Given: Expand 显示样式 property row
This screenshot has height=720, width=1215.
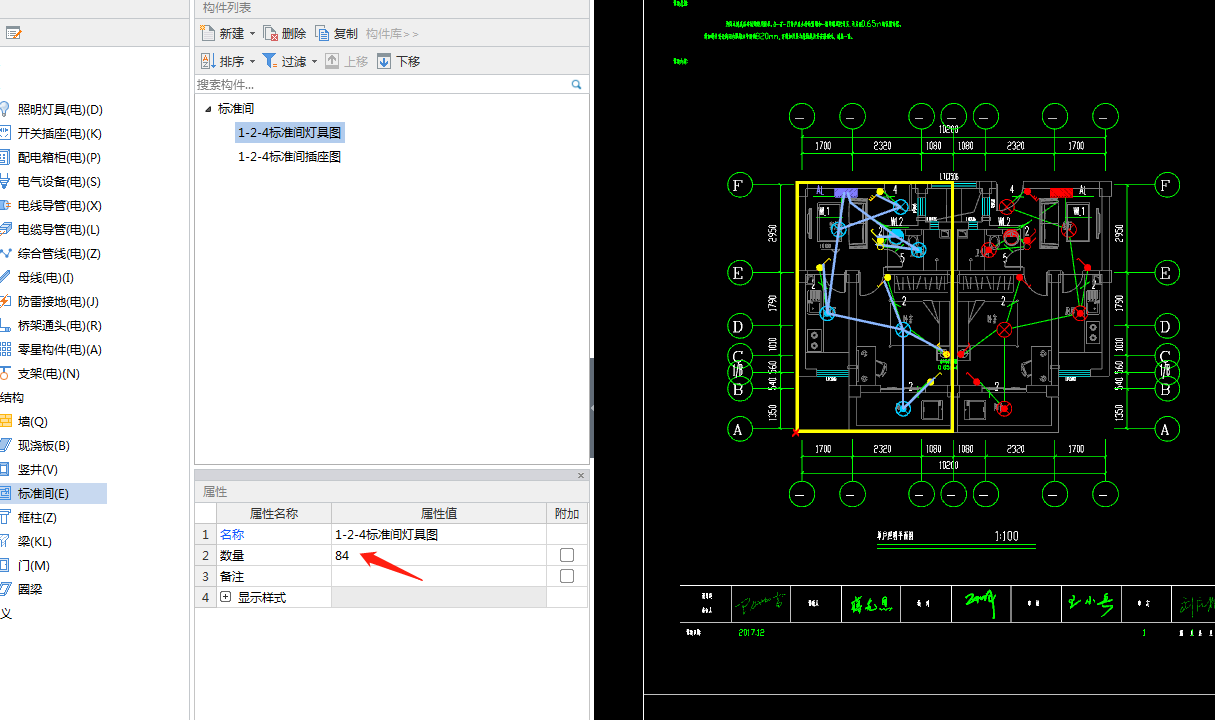Looking at the screenshot, I should click(x=225, y=597).
